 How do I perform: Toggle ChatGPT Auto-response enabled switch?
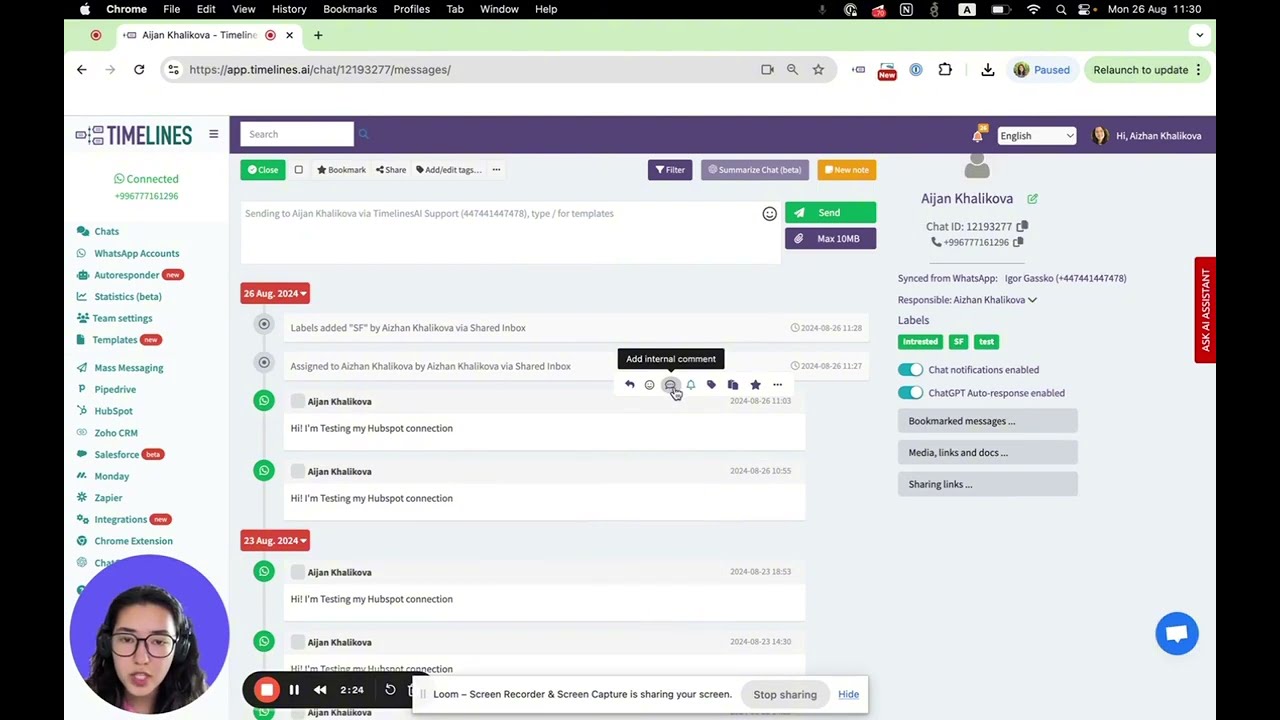[910, 393]
